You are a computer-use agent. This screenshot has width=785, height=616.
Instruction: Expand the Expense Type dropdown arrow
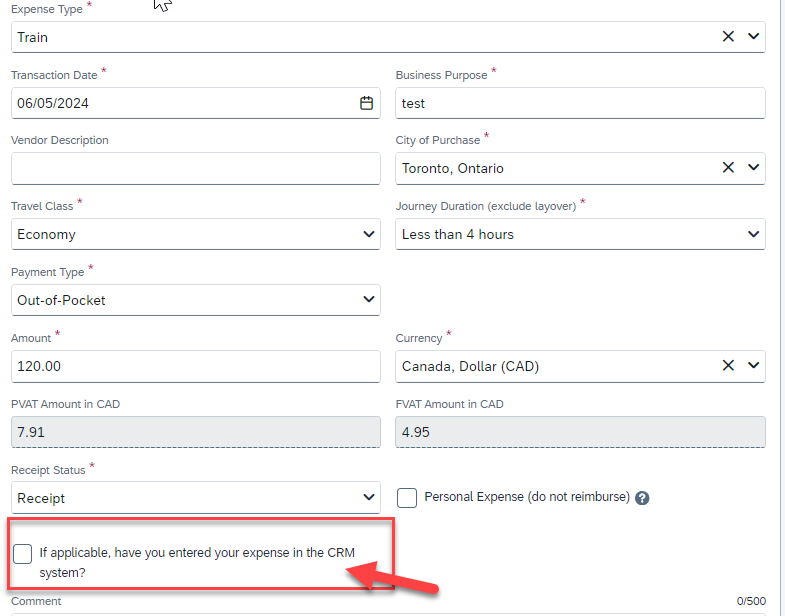[x=753, y=36]
